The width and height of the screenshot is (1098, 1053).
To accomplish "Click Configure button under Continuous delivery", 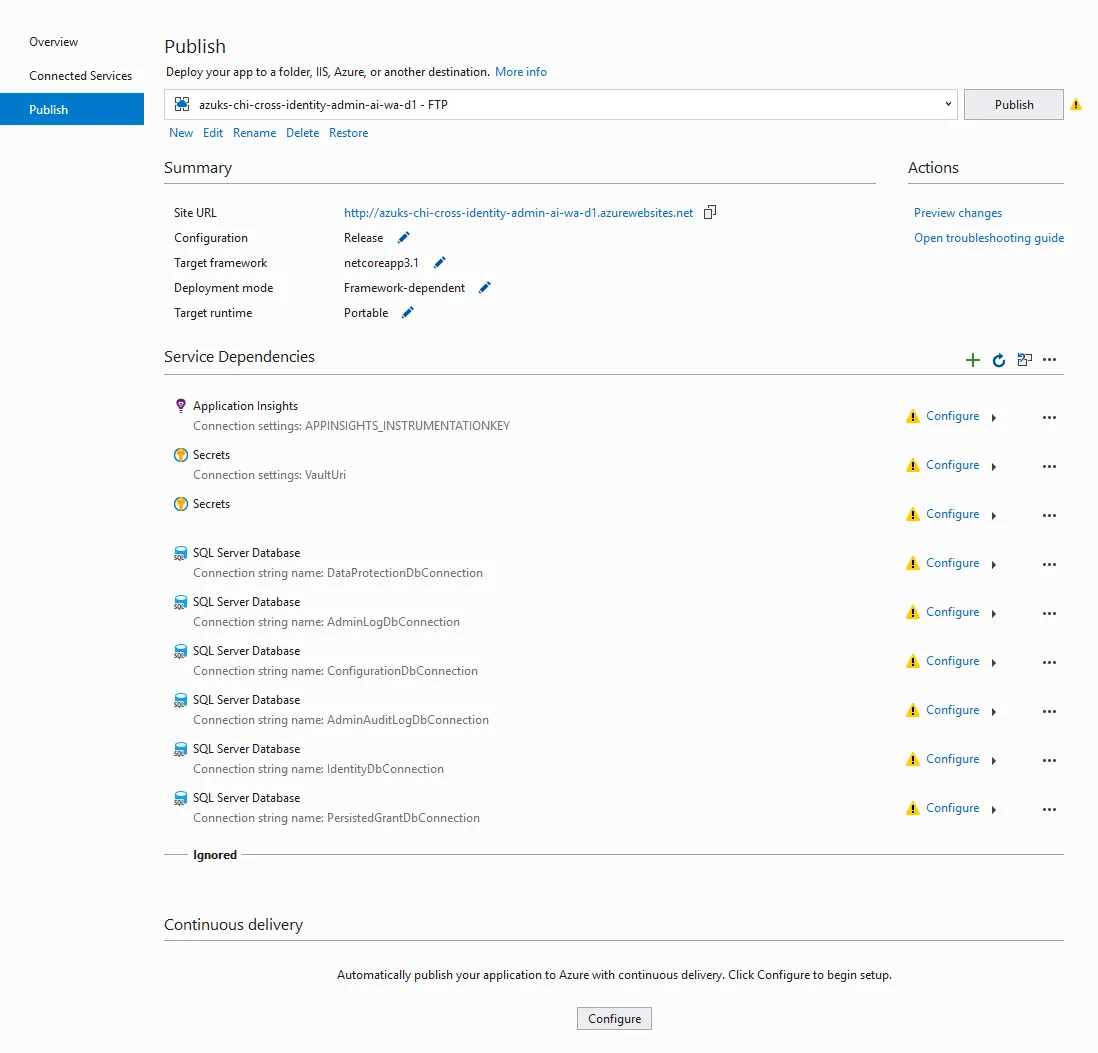I will pyautogui.click(x=614, y=1019).
